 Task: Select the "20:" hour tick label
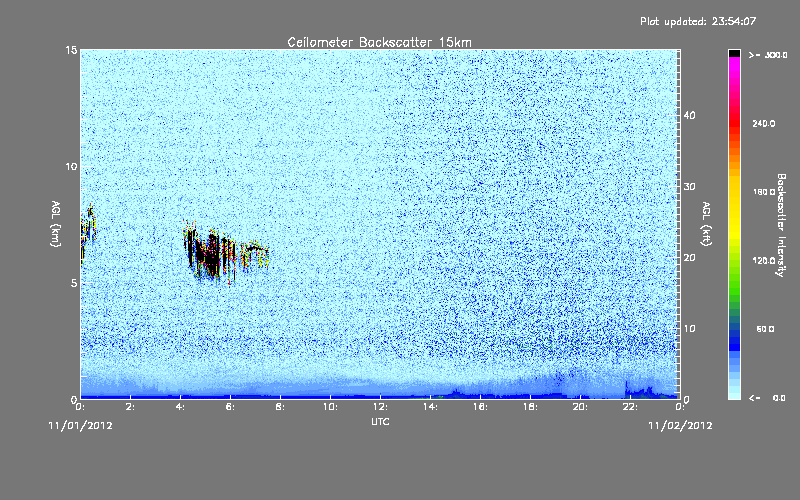point(580,407)
